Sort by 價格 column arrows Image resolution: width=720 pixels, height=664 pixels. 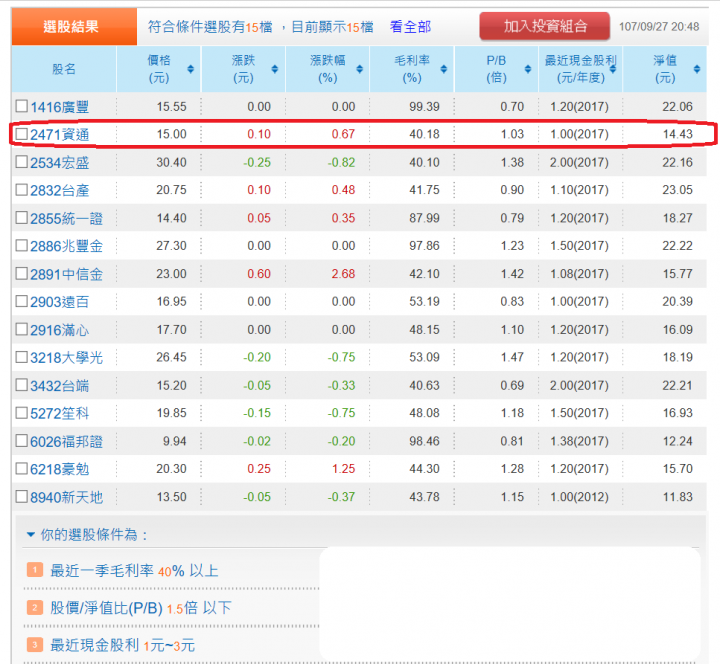click(191, 69)
